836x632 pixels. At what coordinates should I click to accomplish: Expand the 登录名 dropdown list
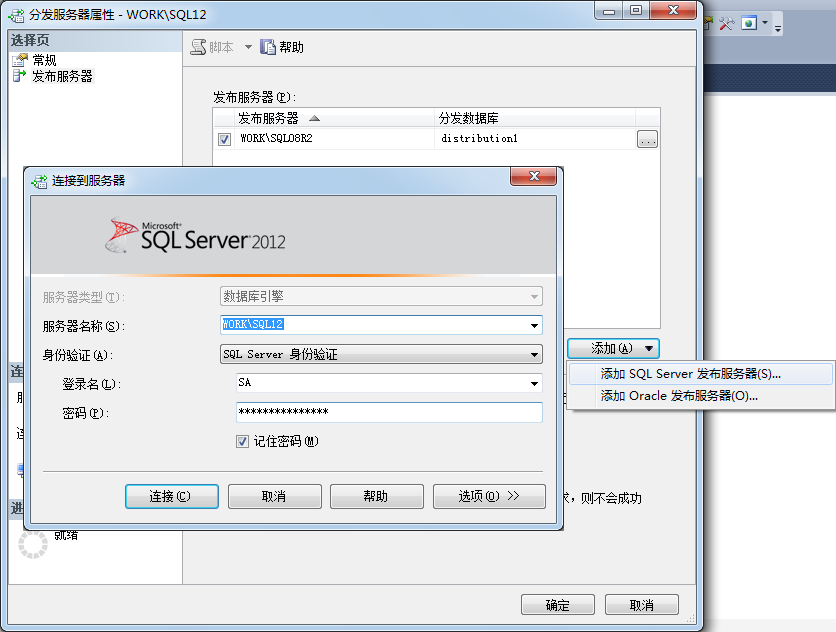click(x=534, y=383)
